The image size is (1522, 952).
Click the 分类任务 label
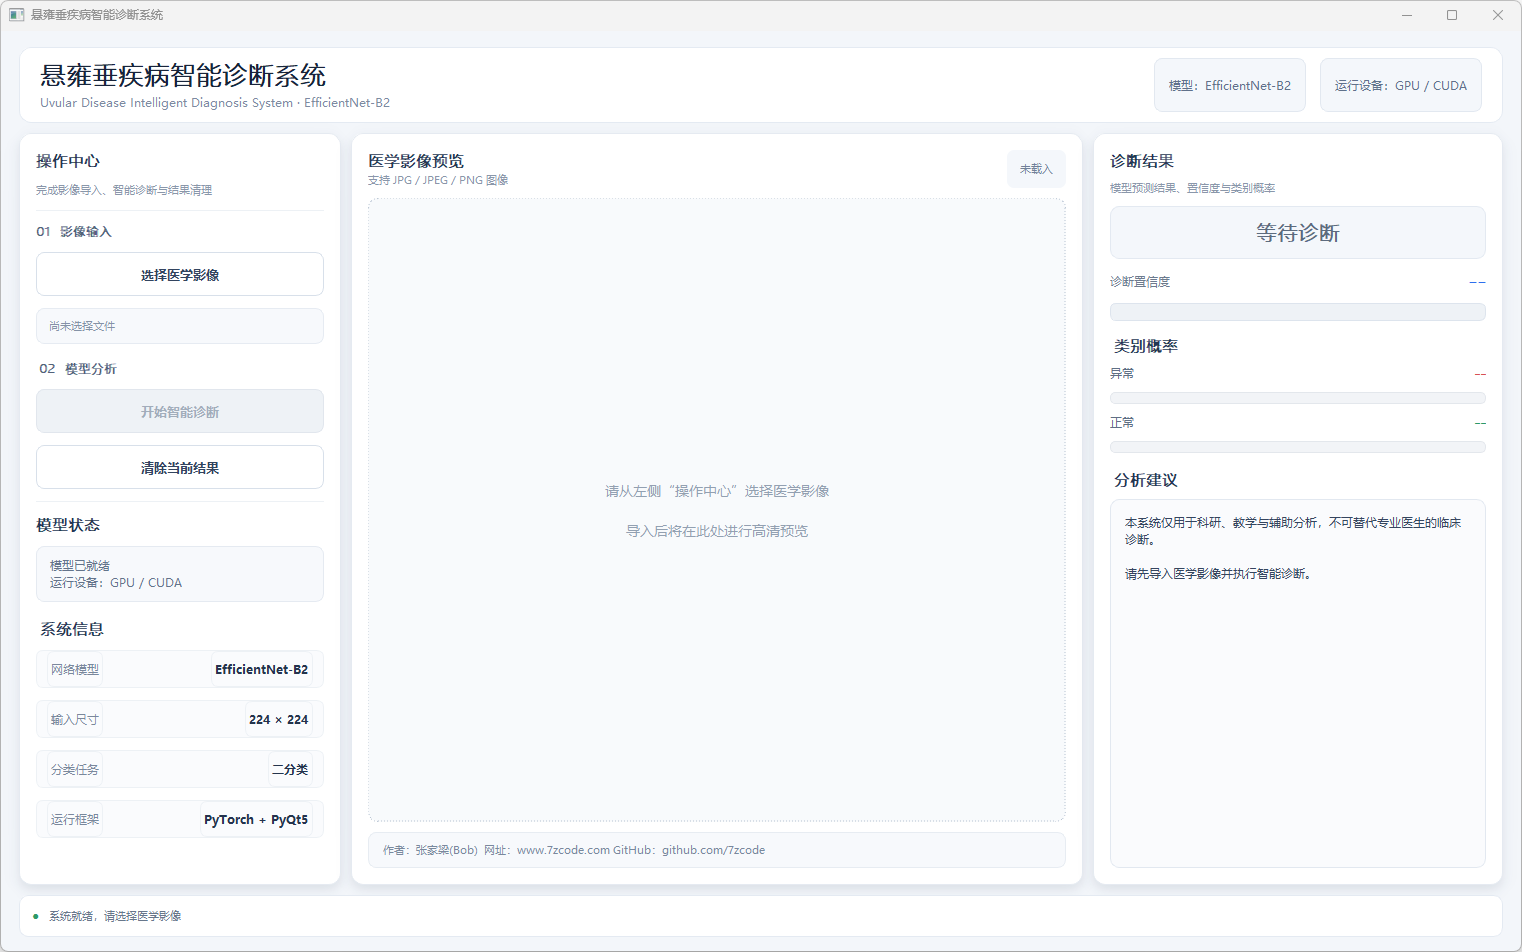(x=75, y=769)
